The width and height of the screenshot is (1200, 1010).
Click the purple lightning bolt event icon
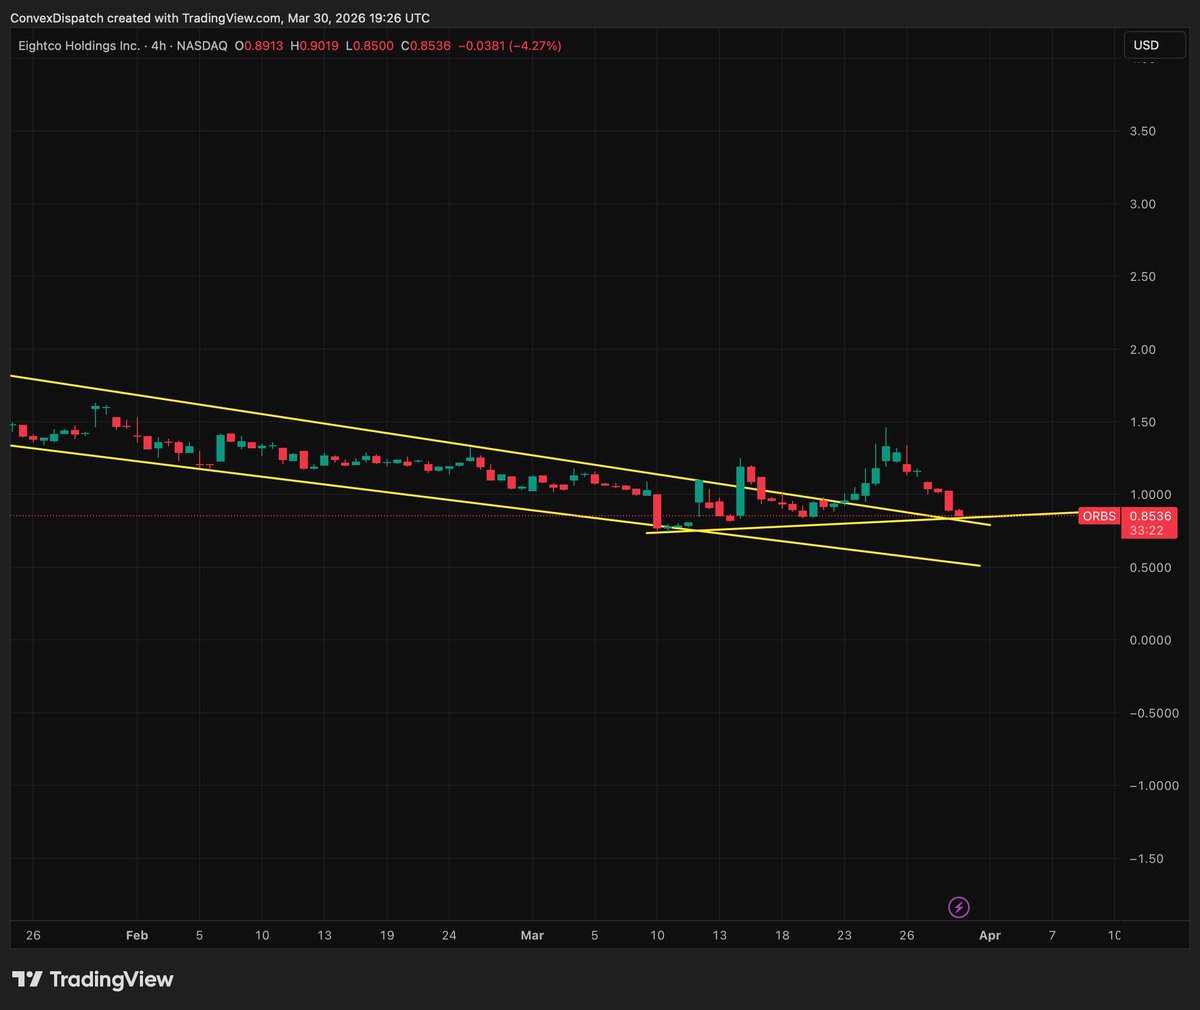pyautogui.click(x=958, y=907)
